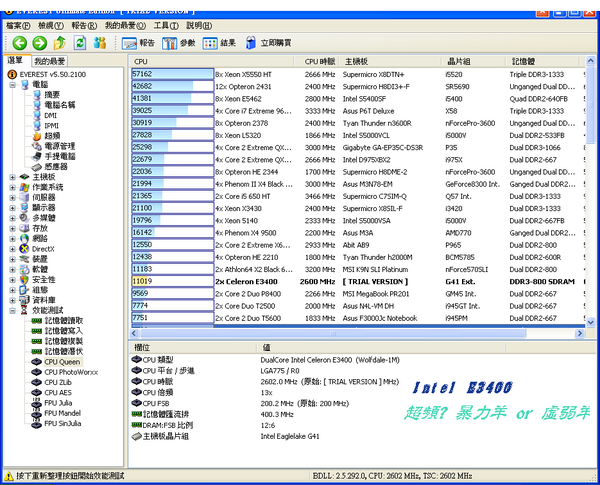Viewport: 600px width, 485px height.
Task: Click the 資料庫 database tree icon
Action: tap(24, 300)
